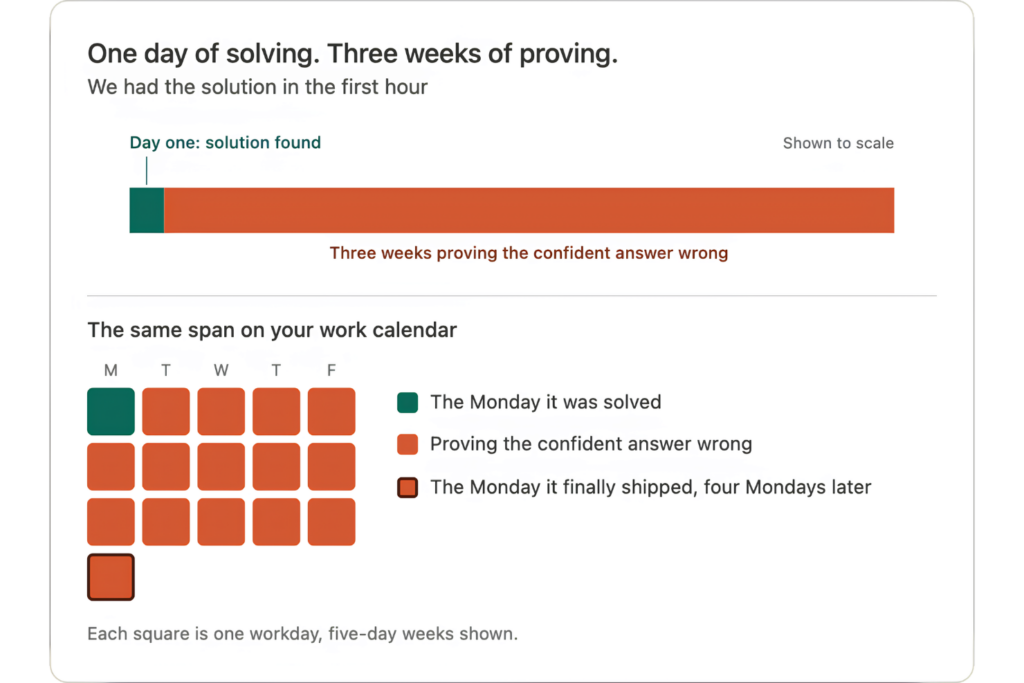Click the second-week Monday orange square
Image resolution: width=1024 pixels, height=683 pixels.
click(111, 467)
